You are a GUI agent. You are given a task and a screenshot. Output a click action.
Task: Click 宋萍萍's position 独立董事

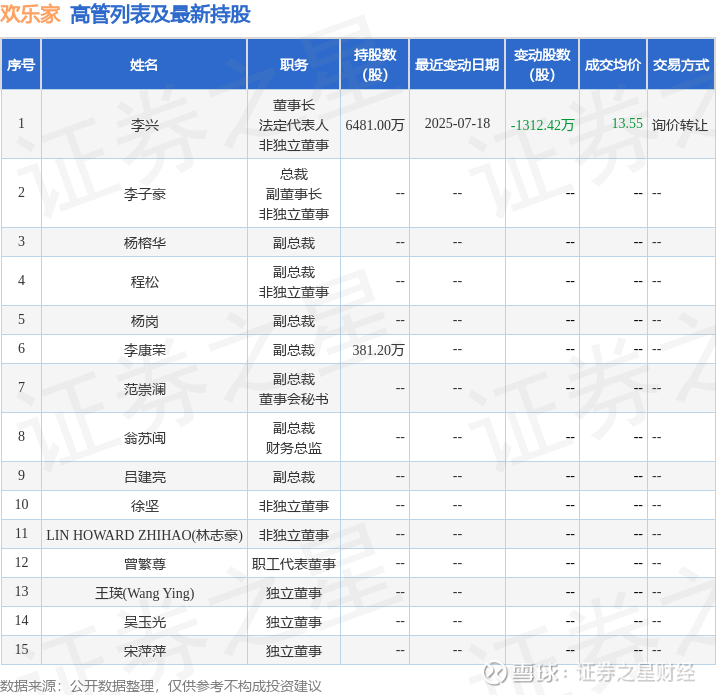pyautogui.click(x=294, y=651)
